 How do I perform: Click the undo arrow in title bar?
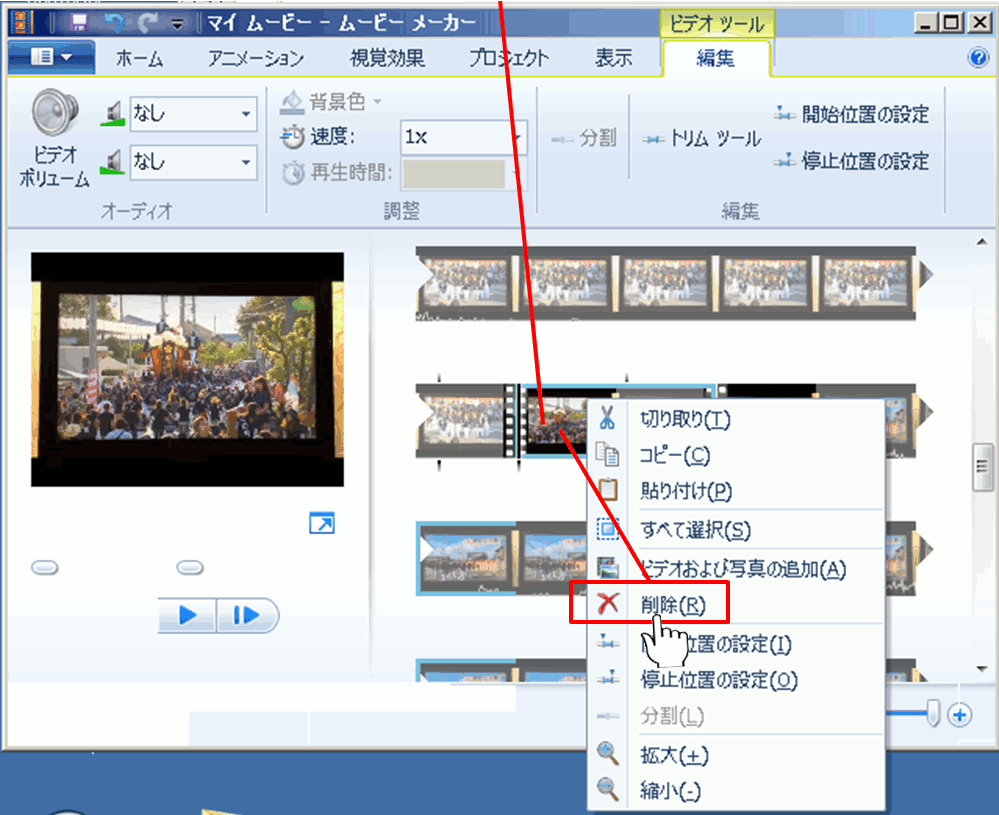click(x=112, y=22)
